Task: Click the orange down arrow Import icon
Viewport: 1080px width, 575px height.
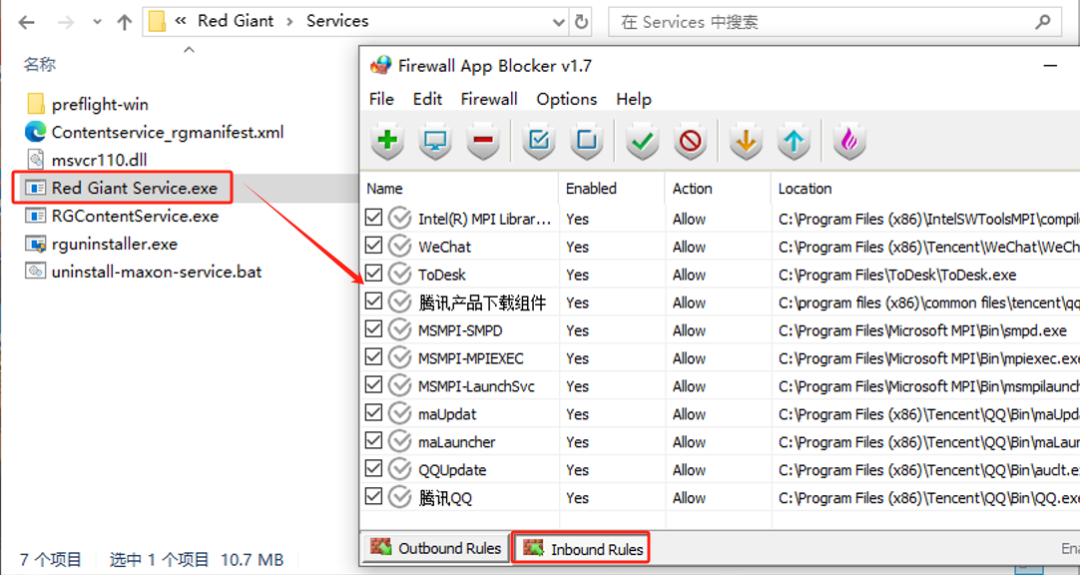Action: tap(745, 140)
